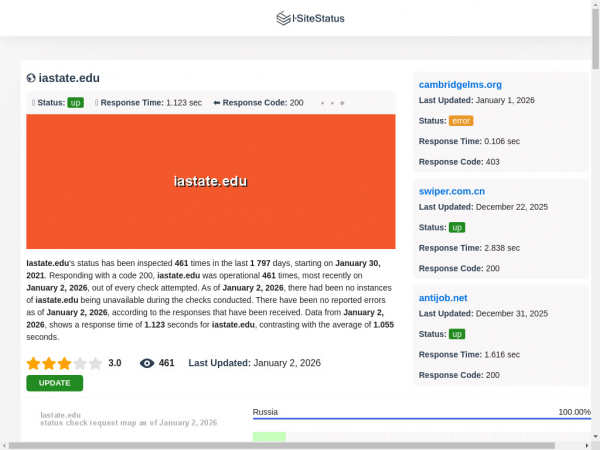Screen dimensions: 600x450
Task: Click the Russia 100% progress bar
Action: pos(421,419)
